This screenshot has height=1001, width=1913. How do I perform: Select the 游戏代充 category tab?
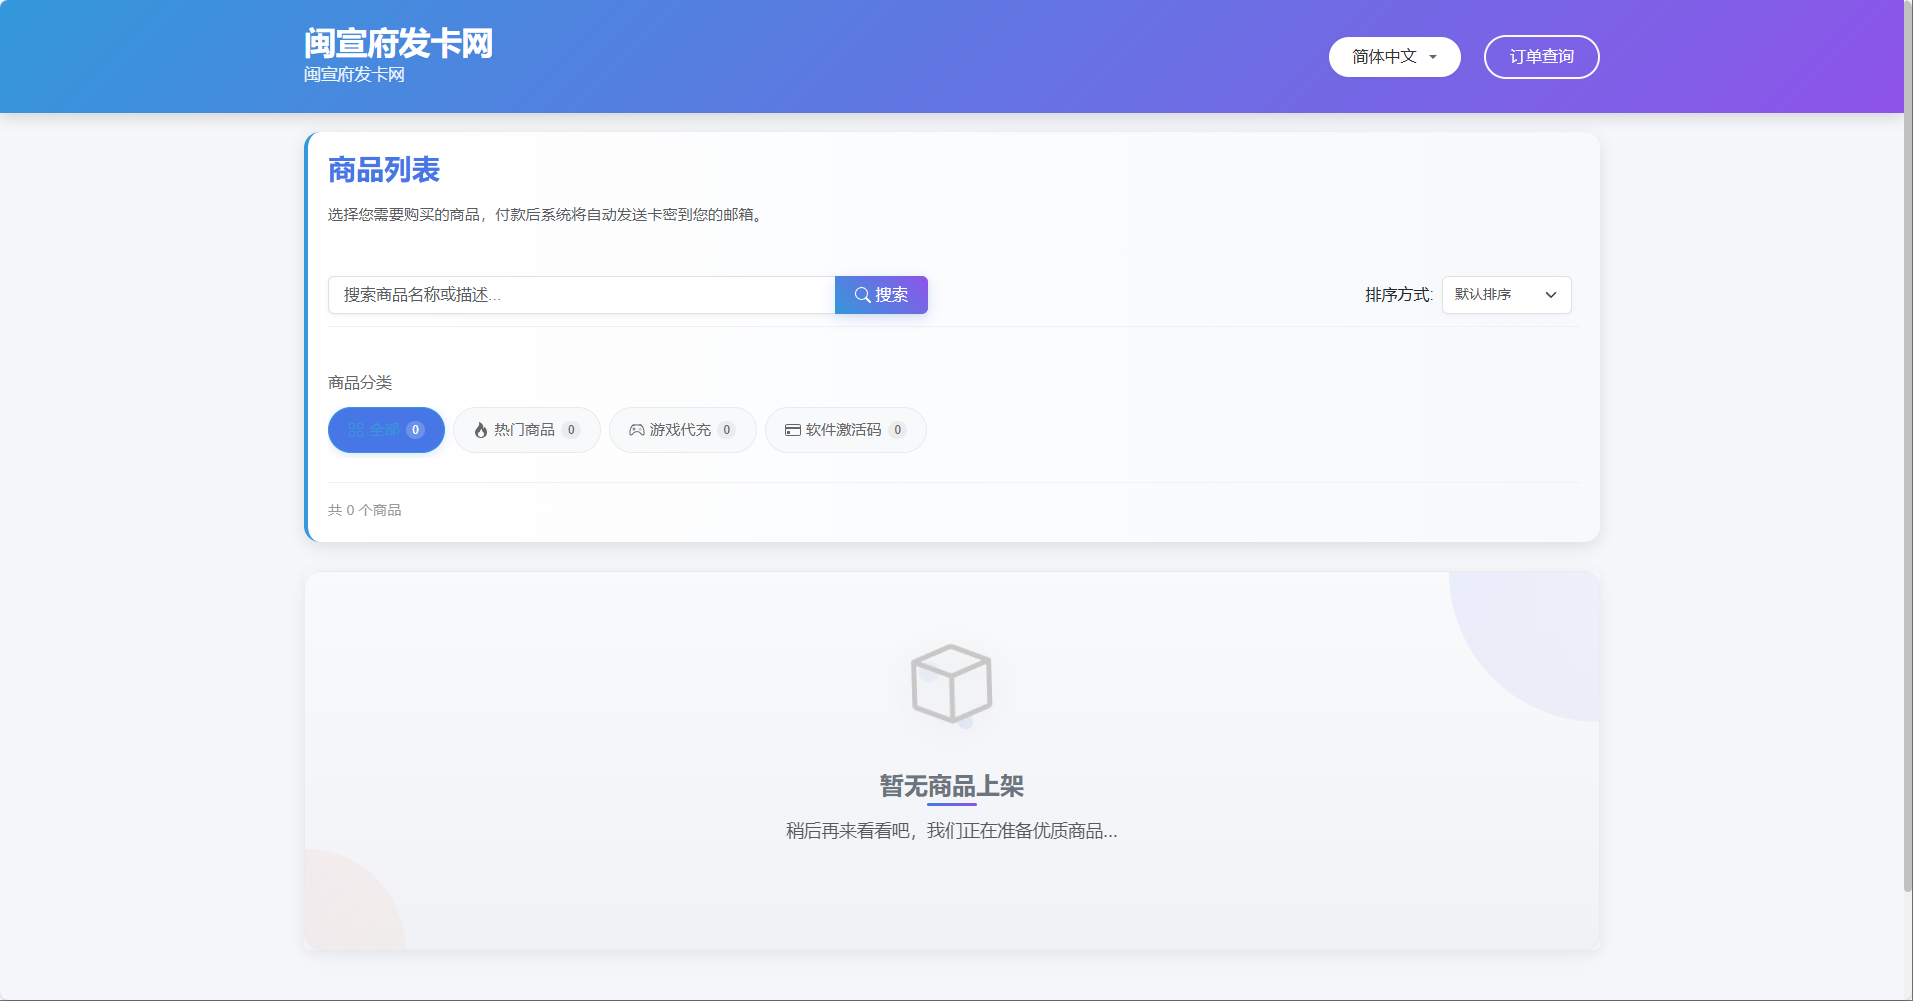pyautogui.click(x=683, y=430)
